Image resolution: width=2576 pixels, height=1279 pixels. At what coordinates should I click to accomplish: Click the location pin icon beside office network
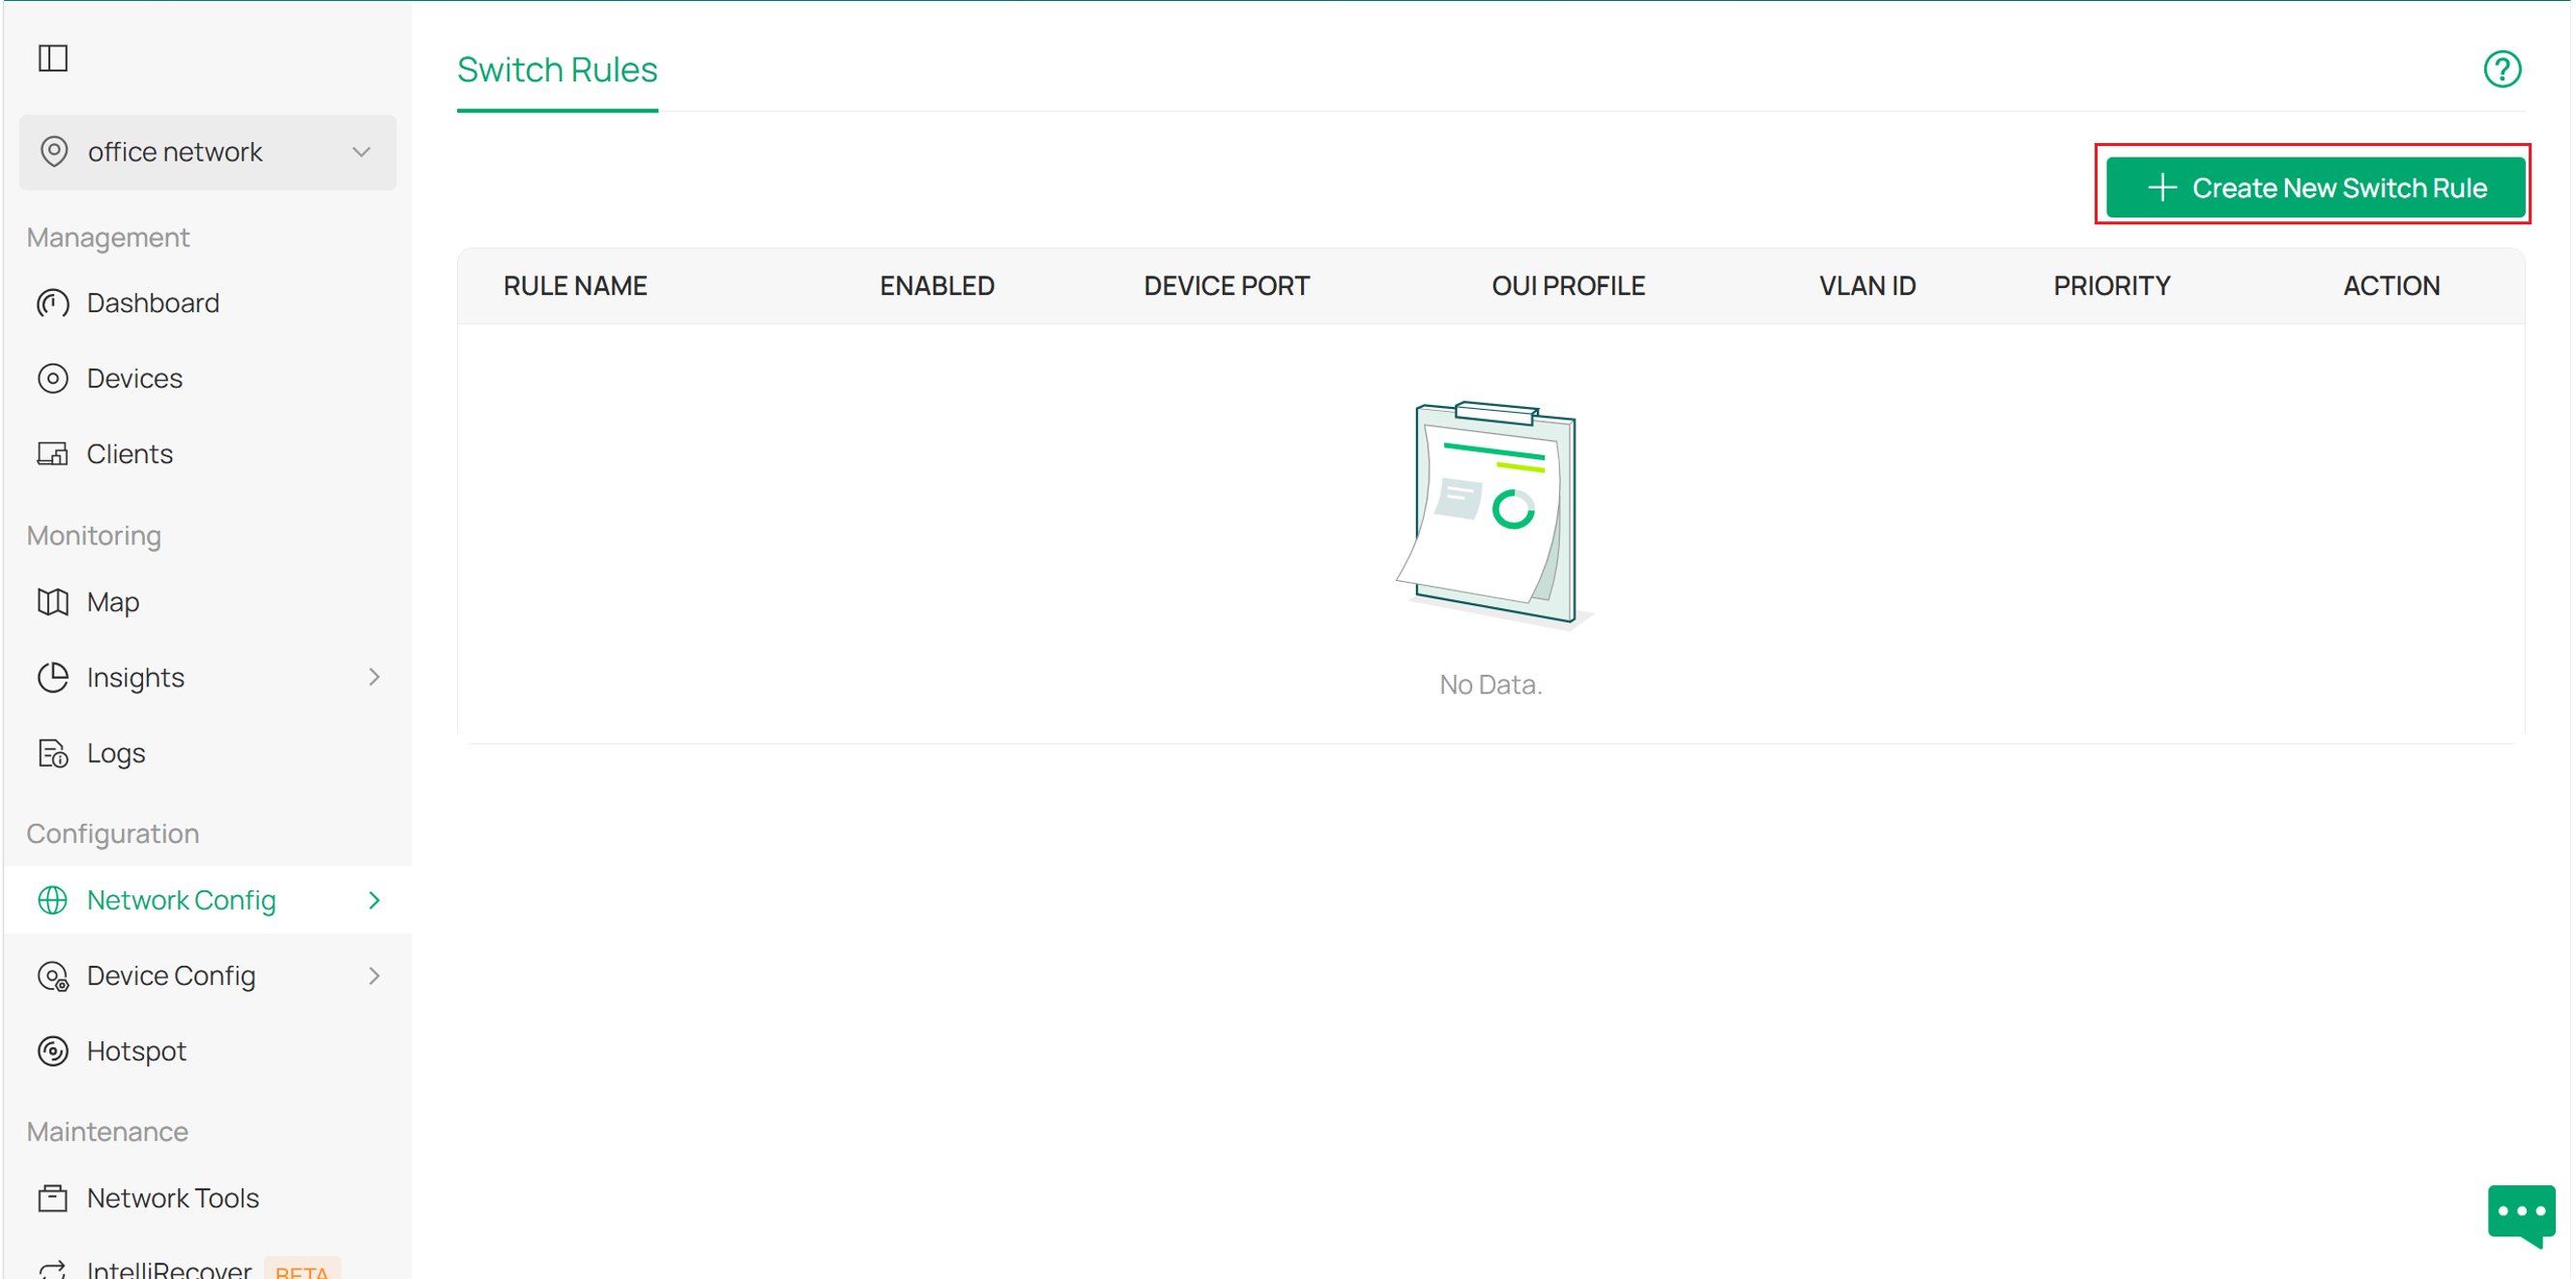click(54, 152)
